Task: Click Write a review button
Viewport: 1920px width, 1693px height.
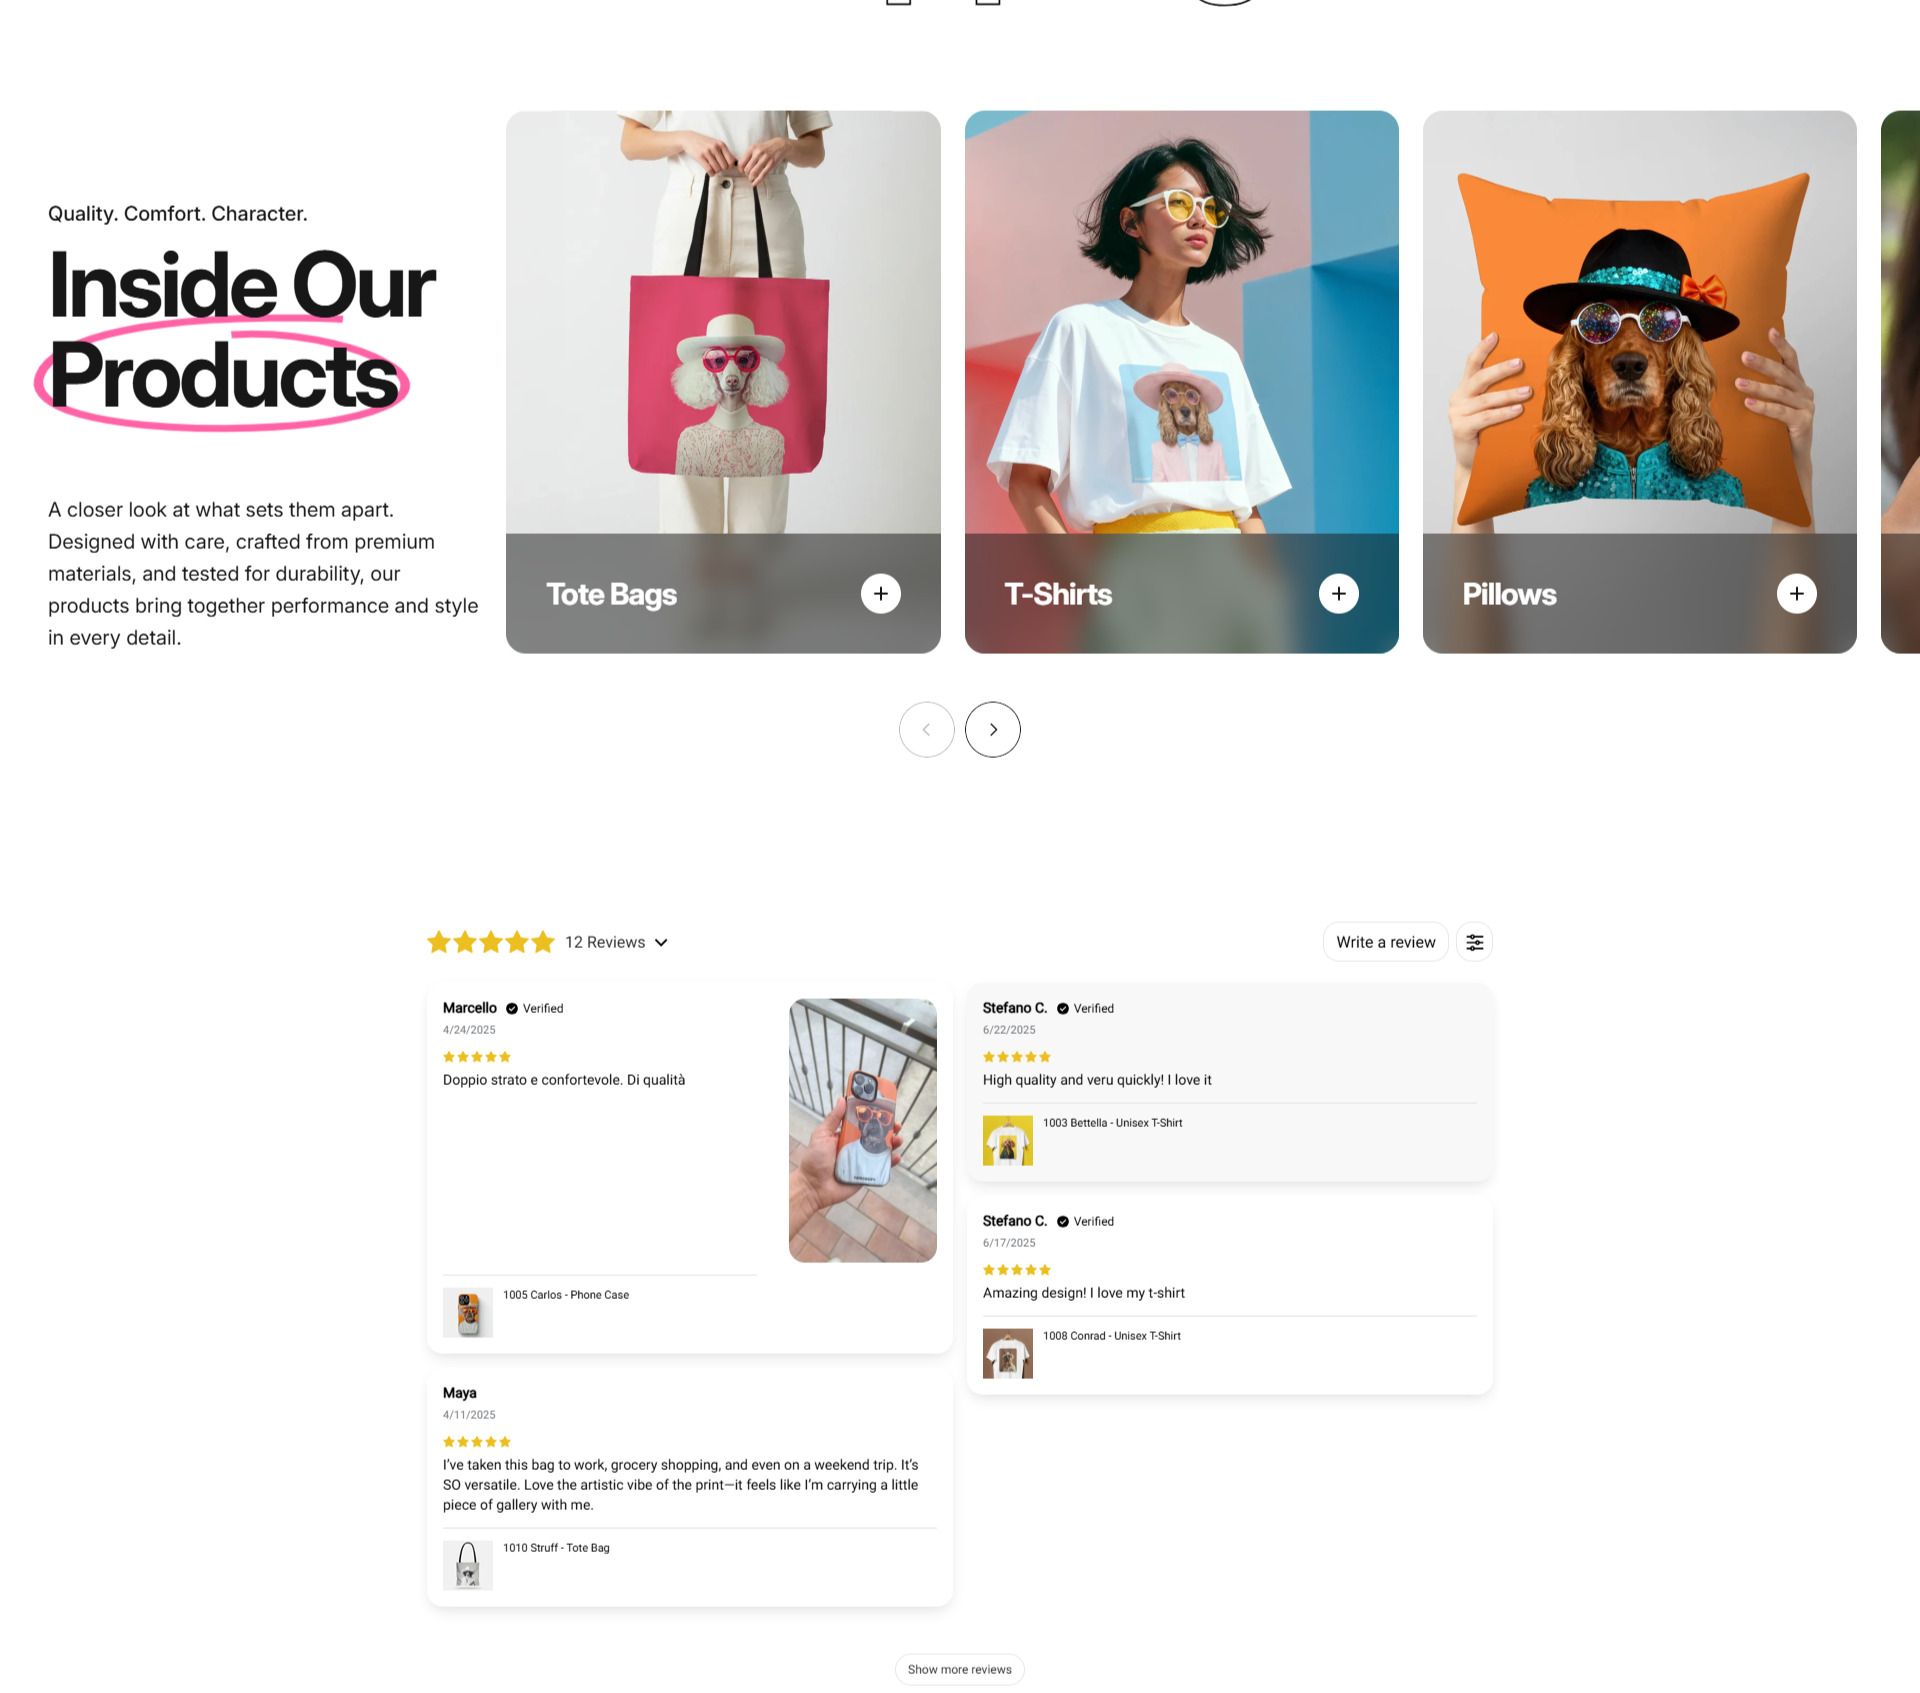Action: [x=1385, y=942]
